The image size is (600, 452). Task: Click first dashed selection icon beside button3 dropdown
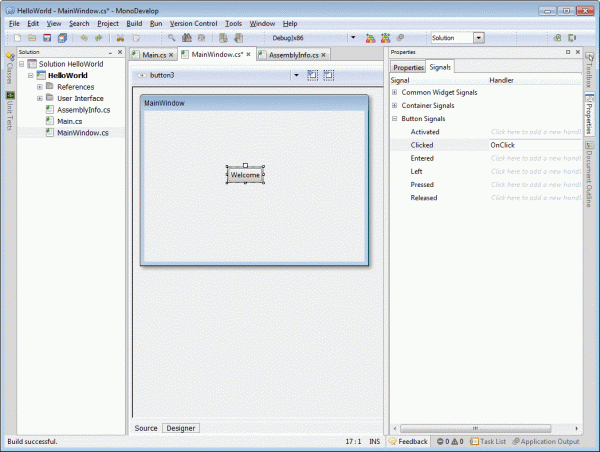tap(312, 75)
